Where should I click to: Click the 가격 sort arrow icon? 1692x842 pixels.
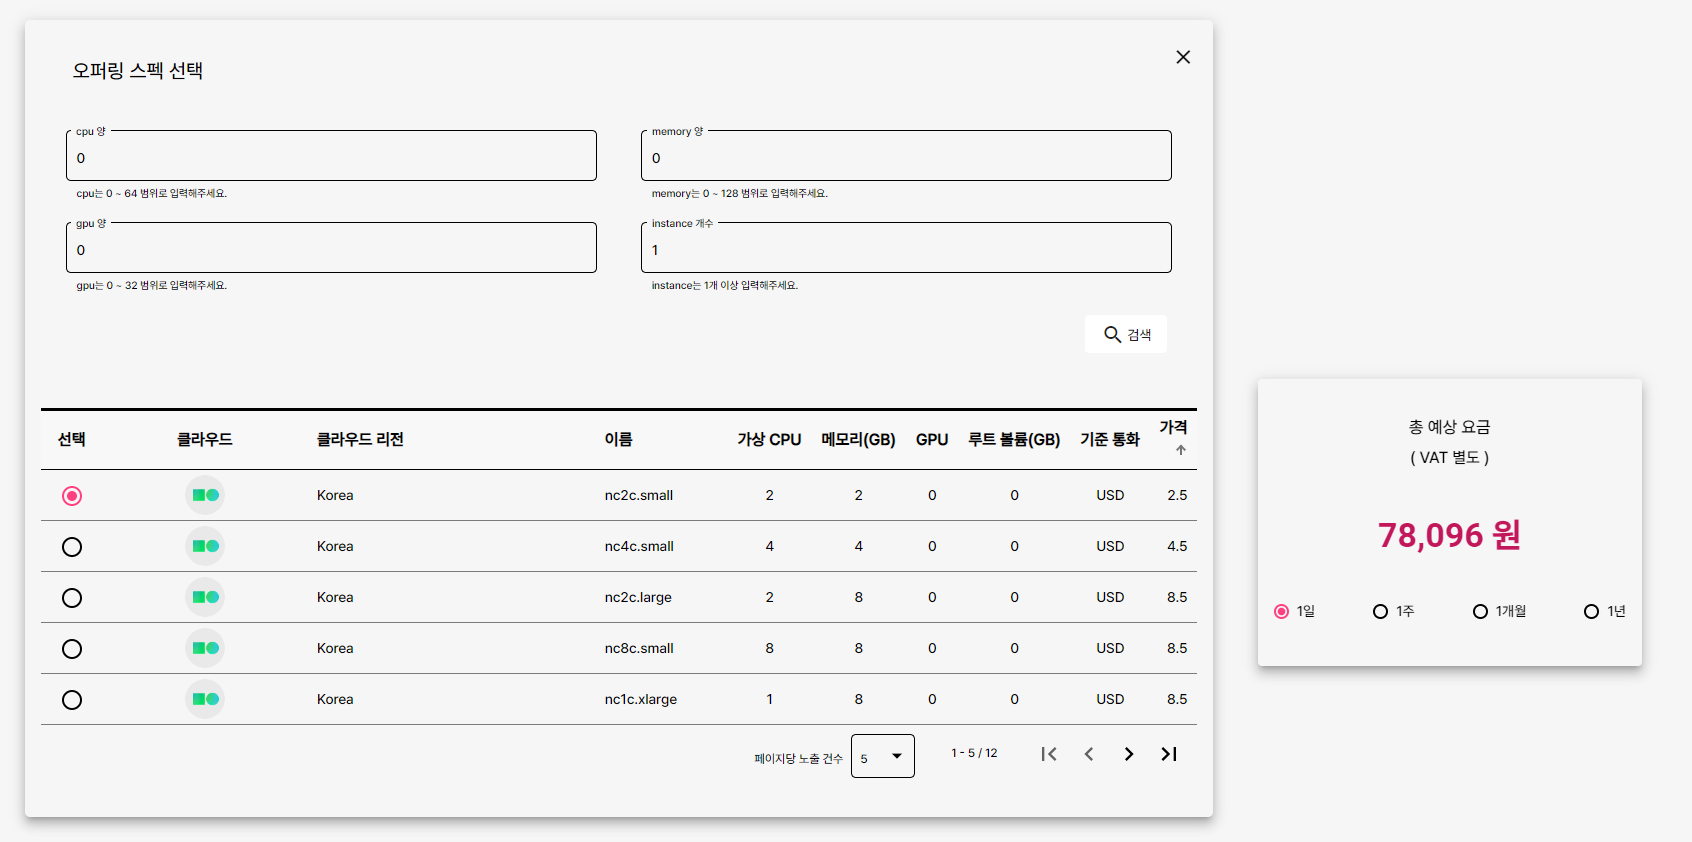click(1181, 450)
